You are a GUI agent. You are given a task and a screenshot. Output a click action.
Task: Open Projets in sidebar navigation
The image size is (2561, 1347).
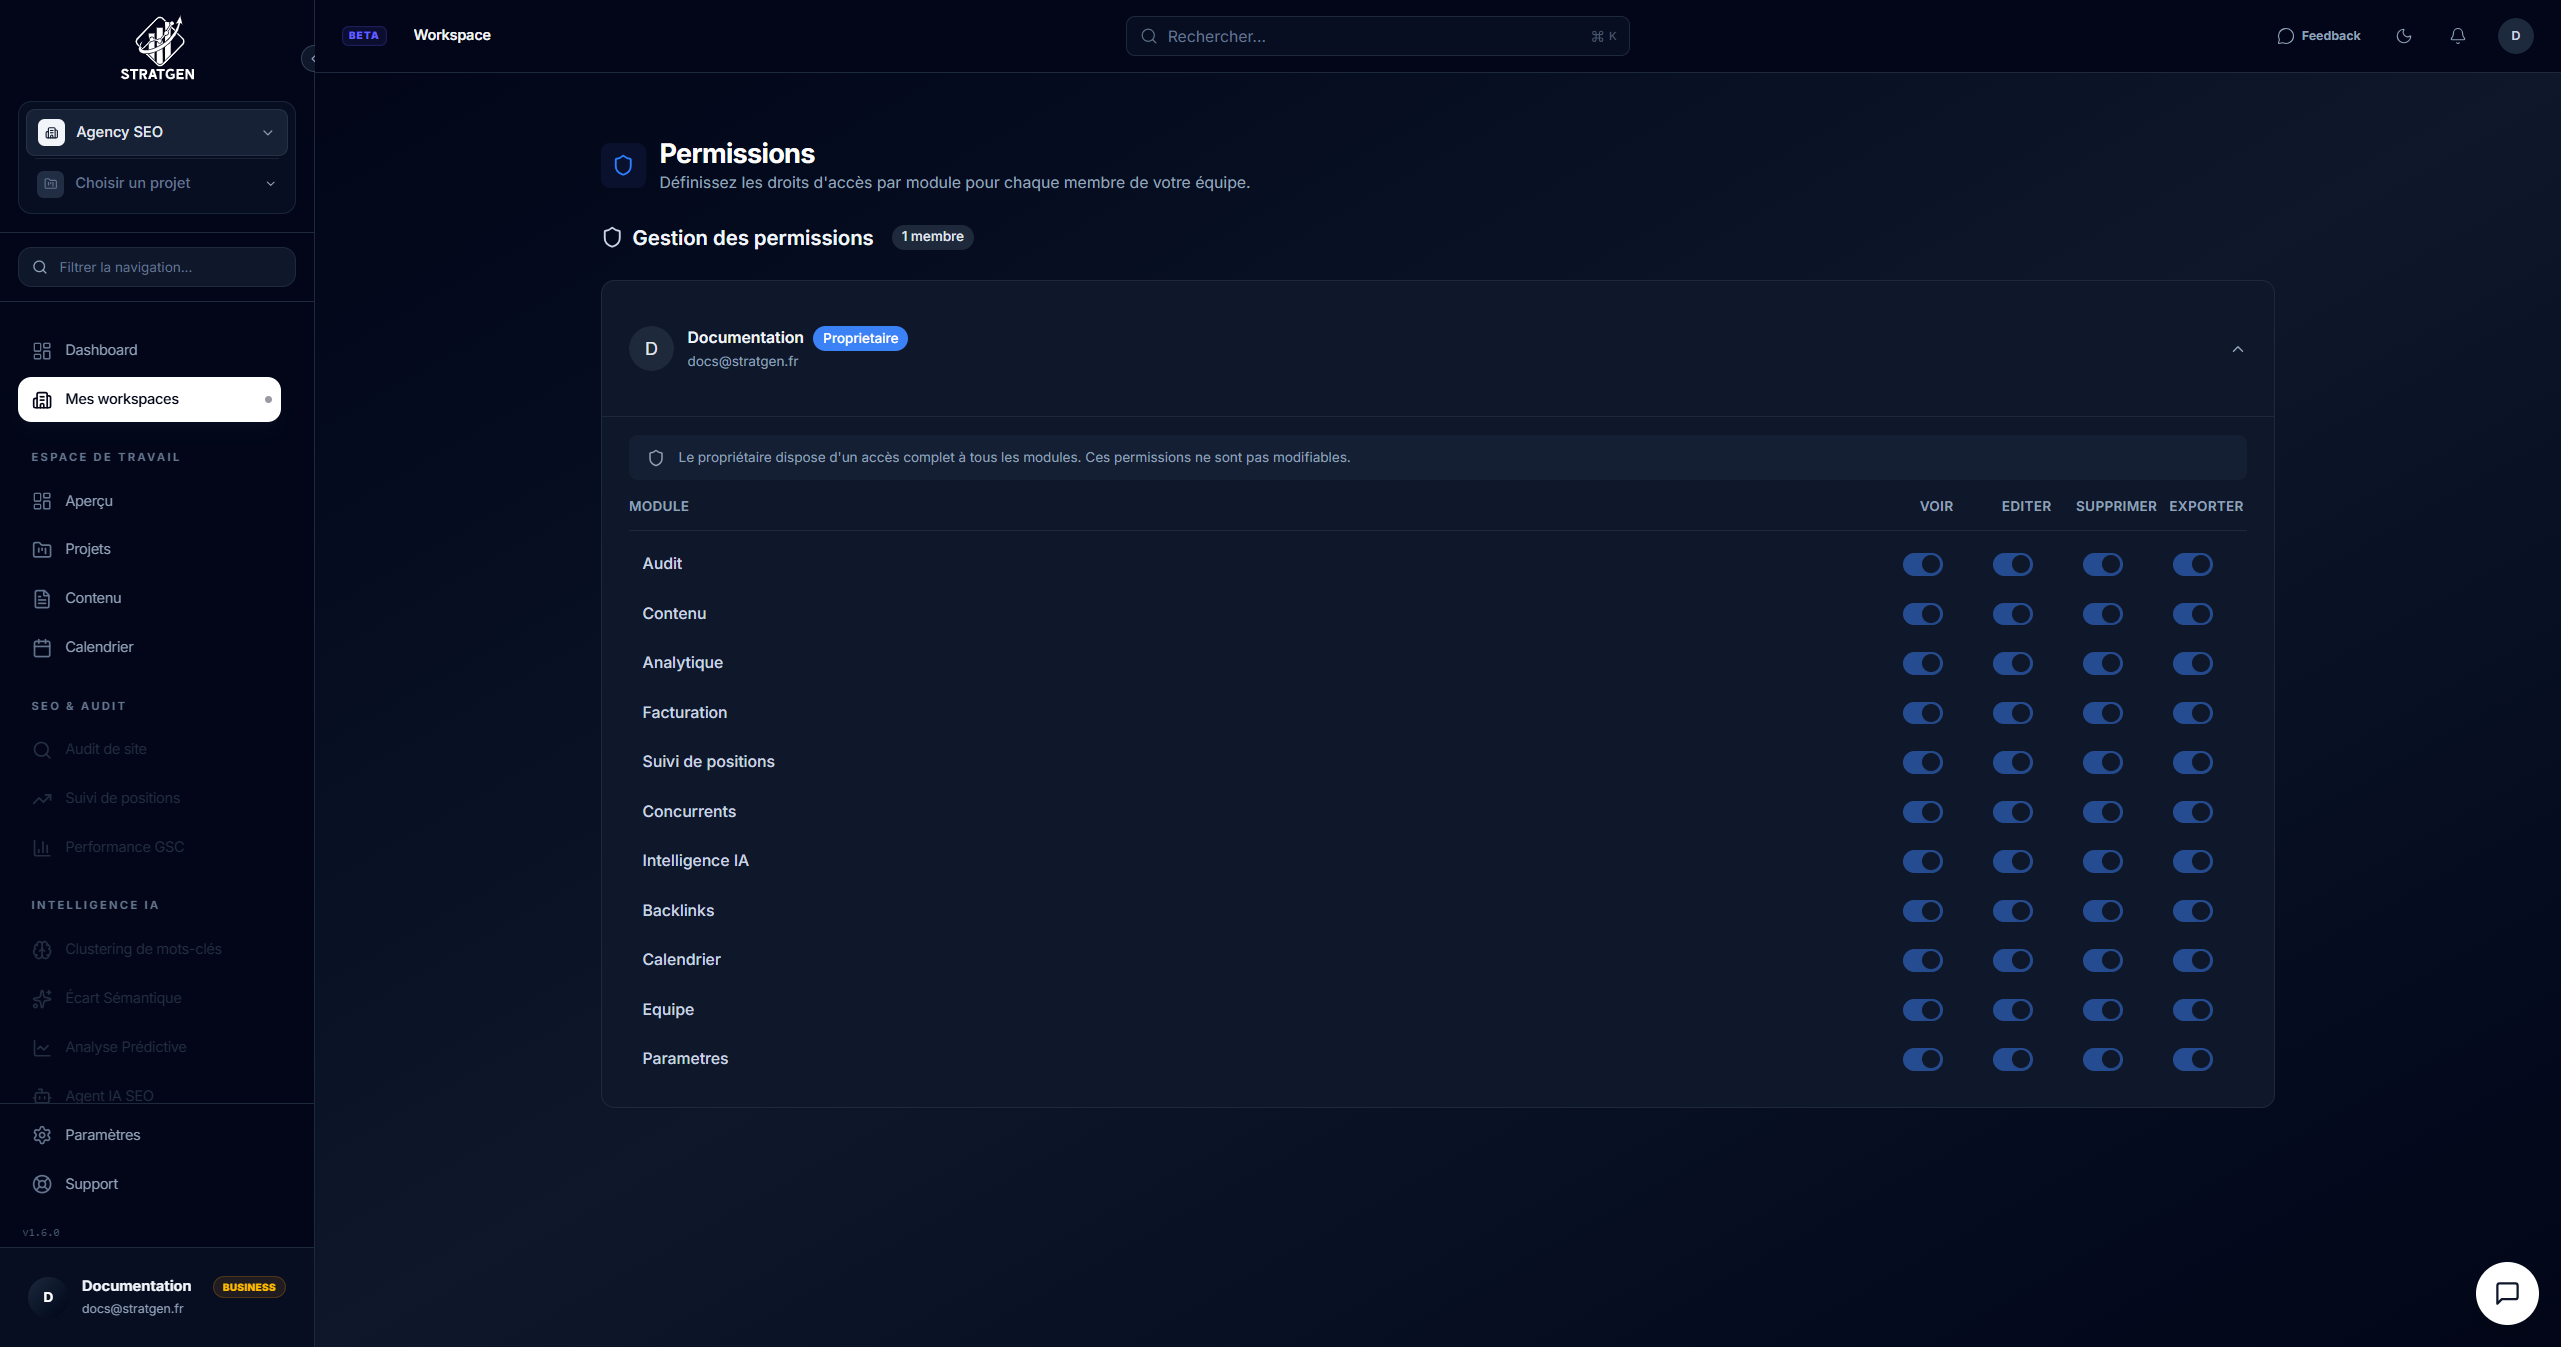click(x=88, y=549)
